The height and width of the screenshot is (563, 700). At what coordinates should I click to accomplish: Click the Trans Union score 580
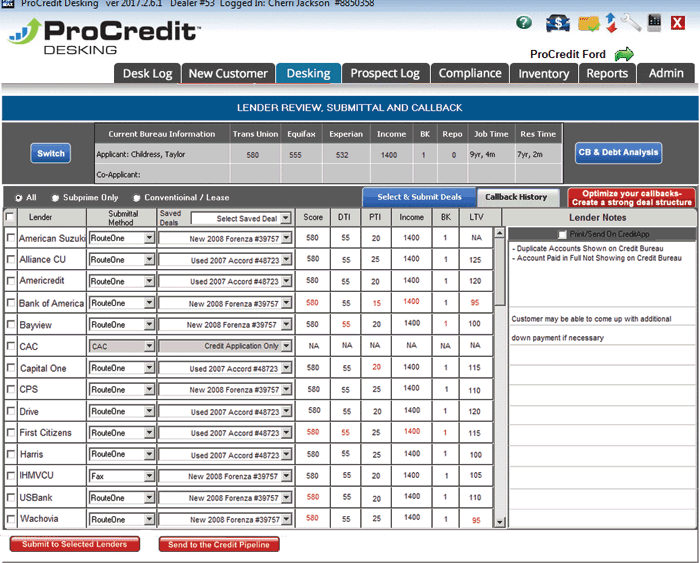253,155
